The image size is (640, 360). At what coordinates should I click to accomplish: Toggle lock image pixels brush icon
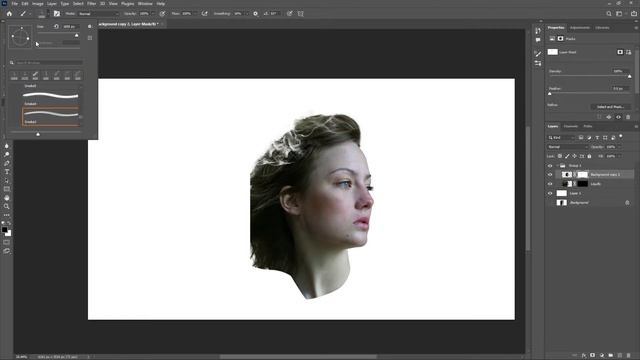click(567, 156)
